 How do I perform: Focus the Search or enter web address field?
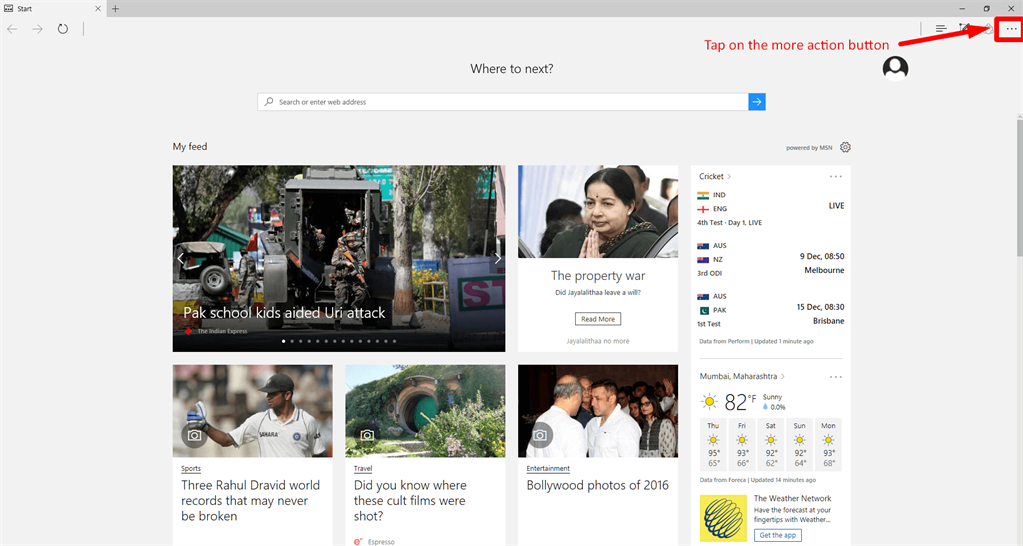pyautogui.click(x=503, y=102)
